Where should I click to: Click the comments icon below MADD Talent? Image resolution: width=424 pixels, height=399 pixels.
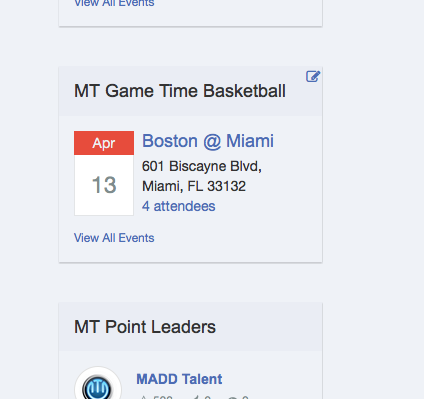click(232, 397)
